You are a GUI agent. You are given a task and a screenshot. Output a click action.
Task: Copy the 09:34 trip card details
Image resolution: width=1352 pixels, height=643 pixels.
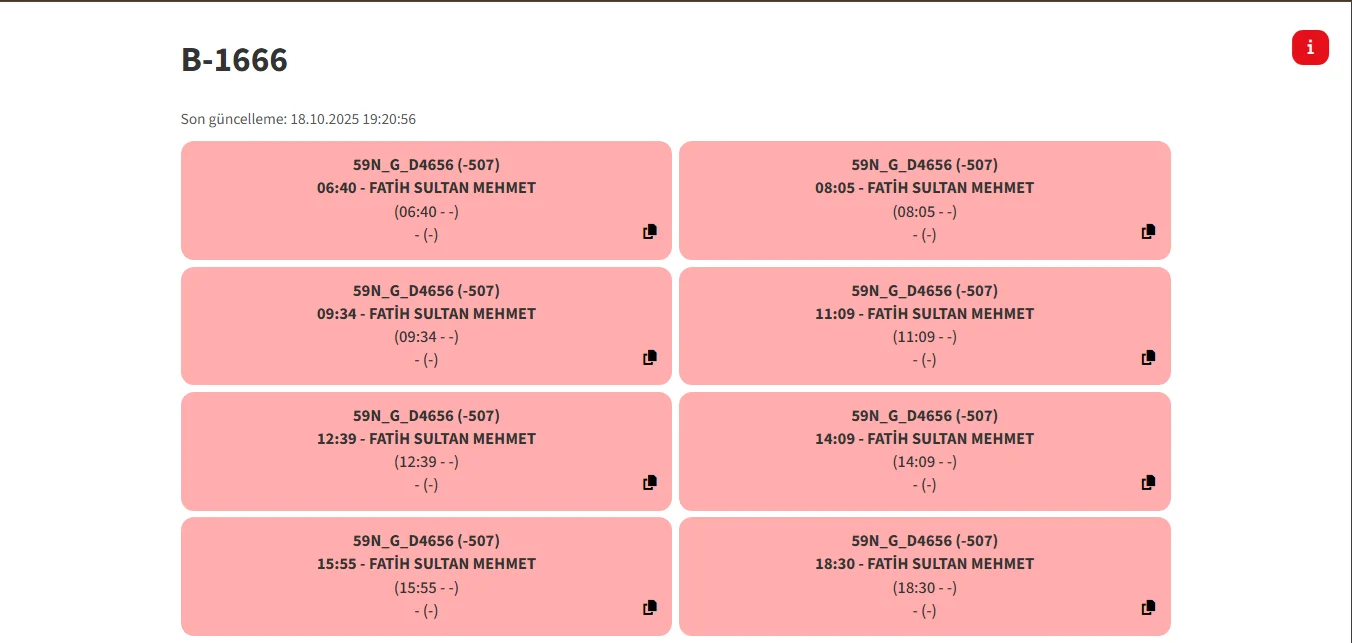[x=650, y=357]
